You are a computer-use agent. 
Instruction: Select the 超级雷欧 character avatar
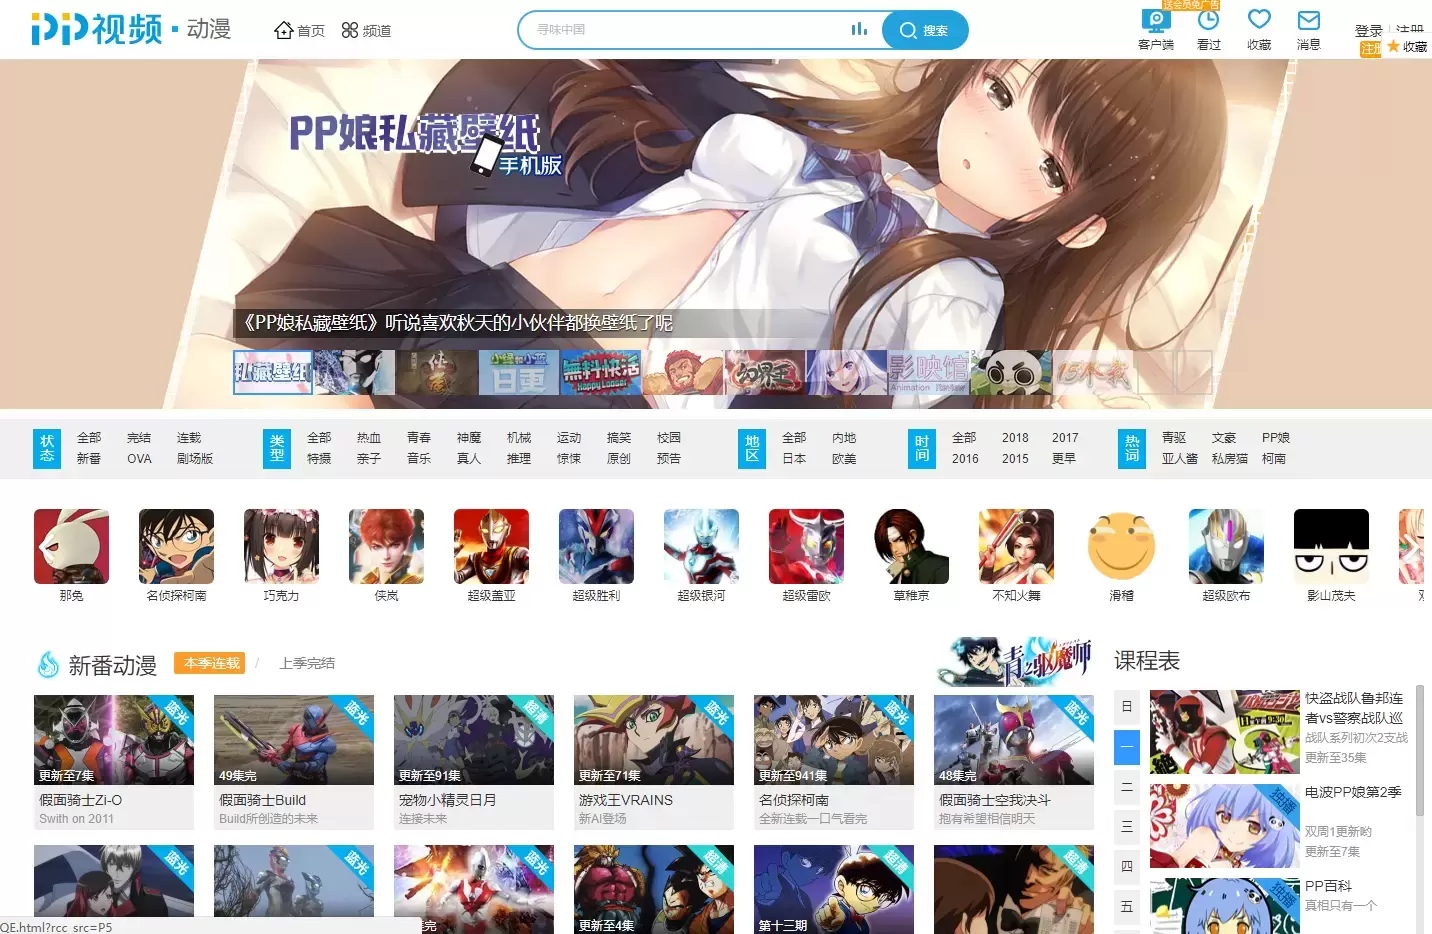[806, 546]
